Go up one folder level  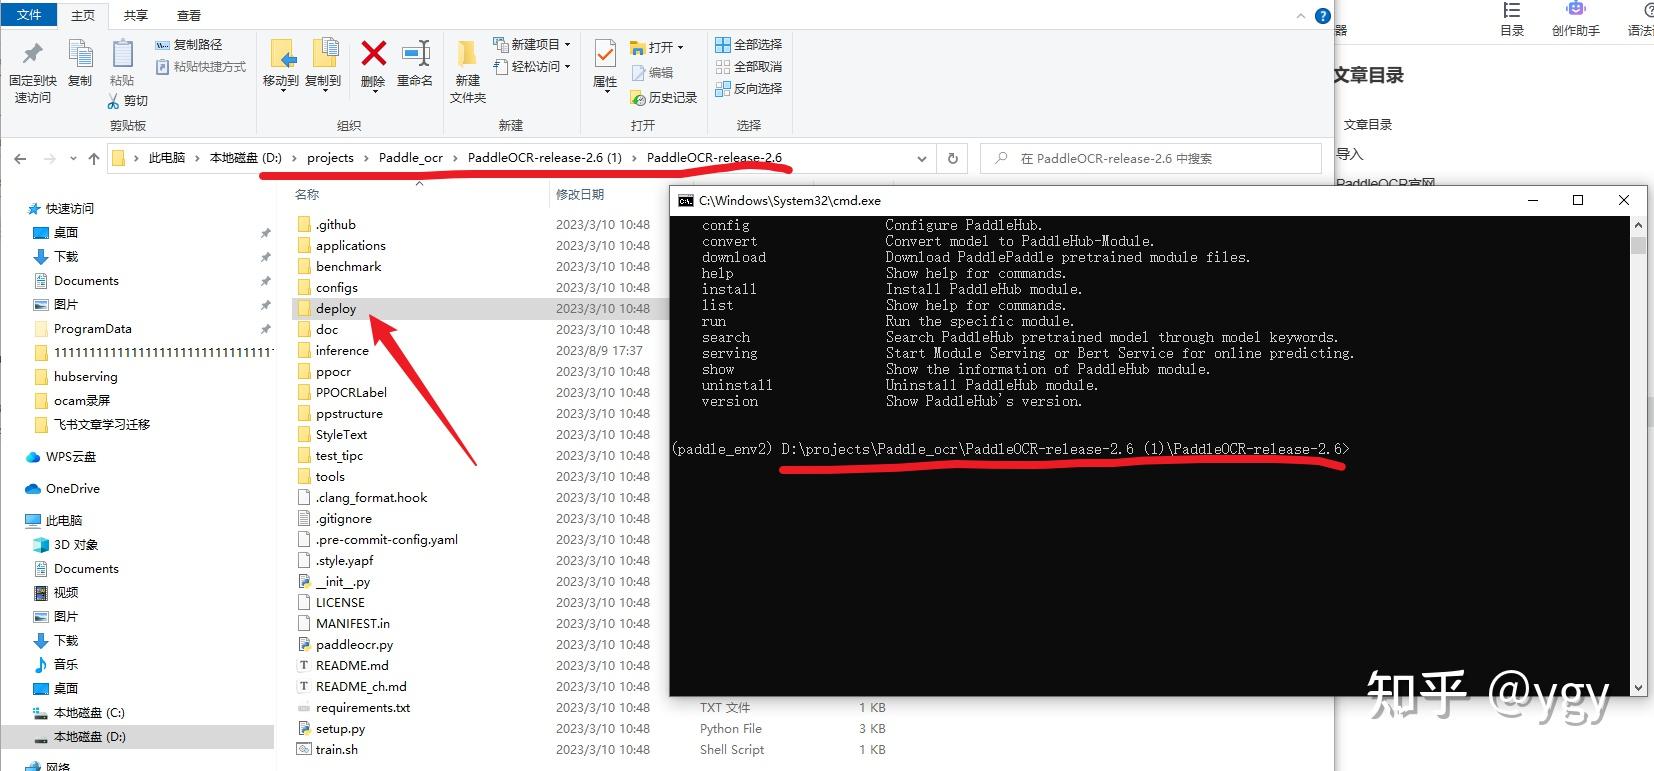[94, 159]
